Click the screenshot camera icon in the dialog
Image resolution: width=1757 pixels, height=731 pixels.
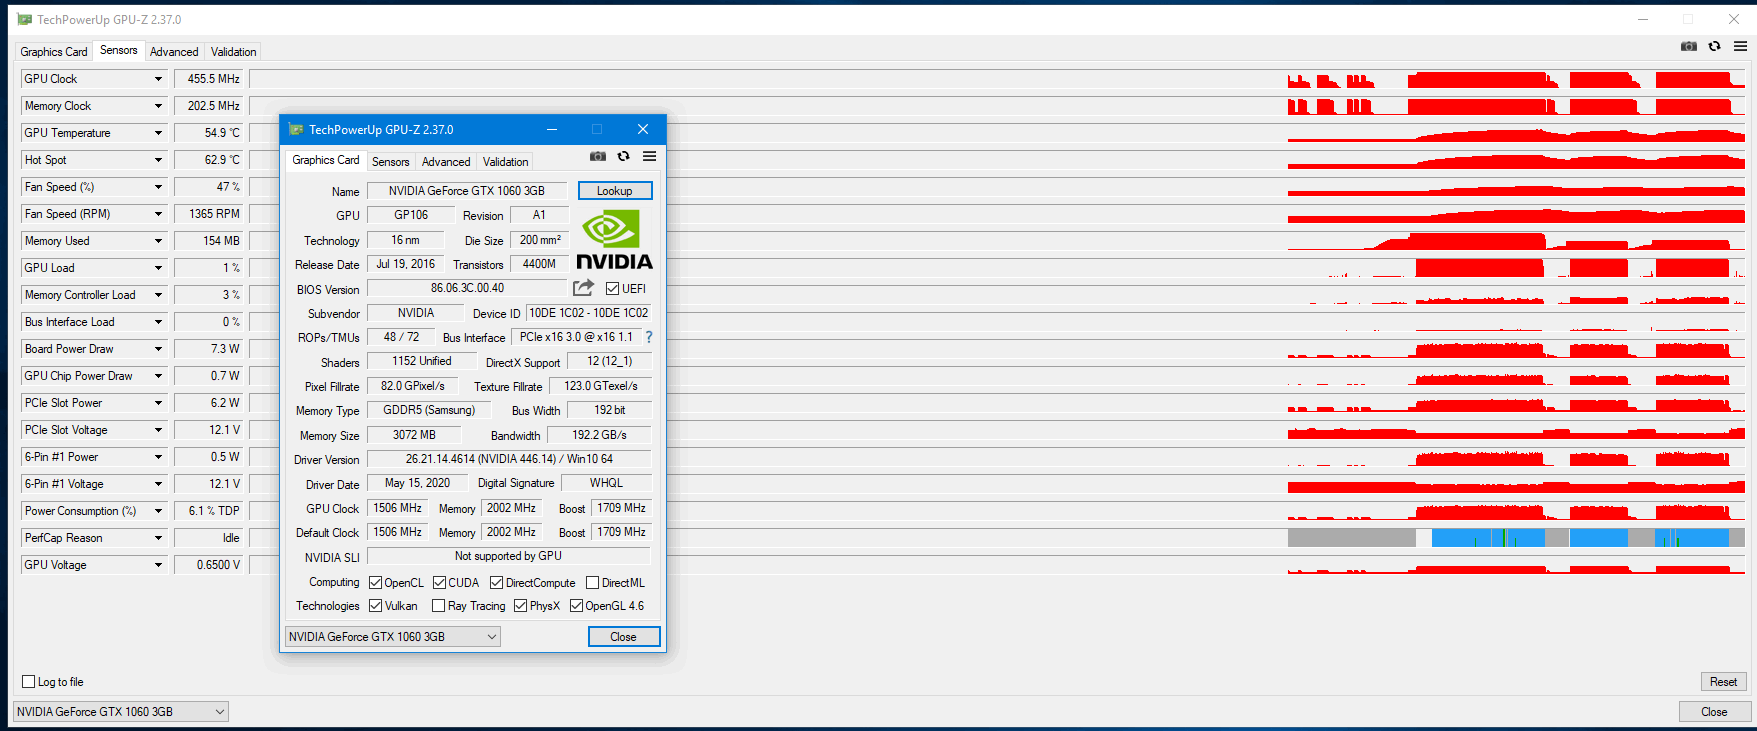point(598,156)
